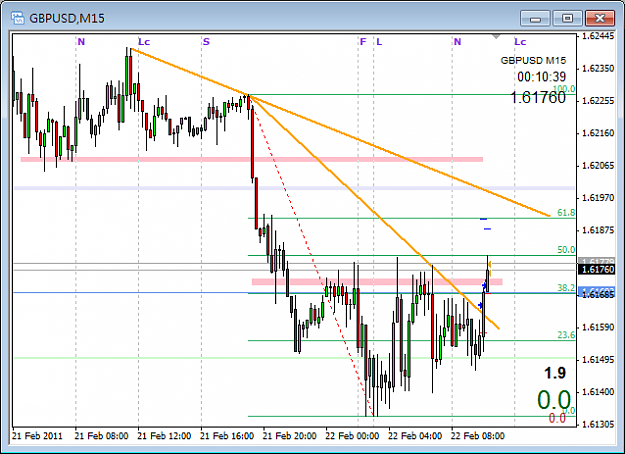Select the lavender horizontal line near 1.61970
Image resolution: width=625 pixels, height=454 pixels.
click(295, 188)
